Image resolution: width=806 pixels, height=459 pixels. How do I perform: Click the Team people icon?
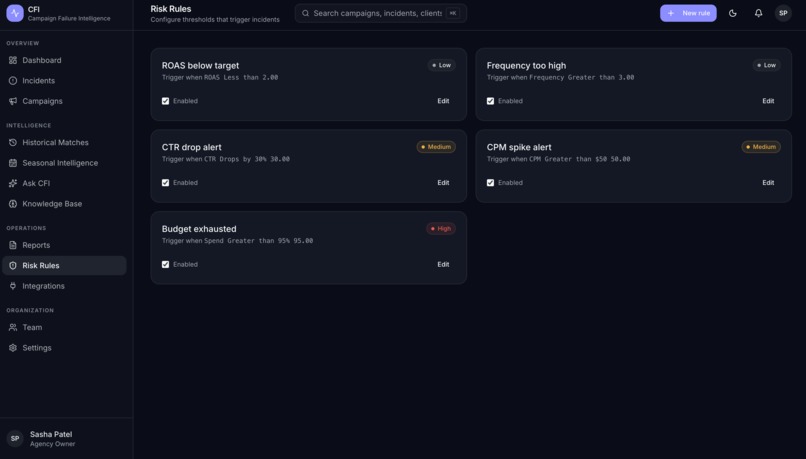[x=13, y=327]
